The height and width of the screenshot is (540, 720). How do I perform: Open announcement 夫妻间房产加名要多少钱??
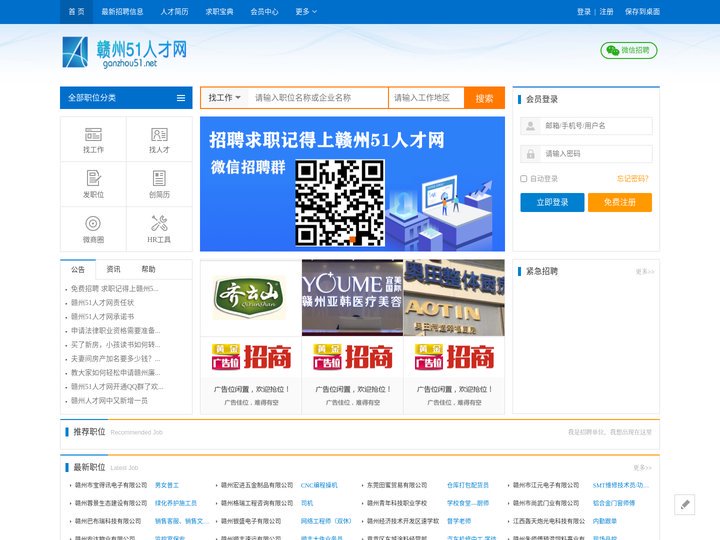[x=115, y=359]
